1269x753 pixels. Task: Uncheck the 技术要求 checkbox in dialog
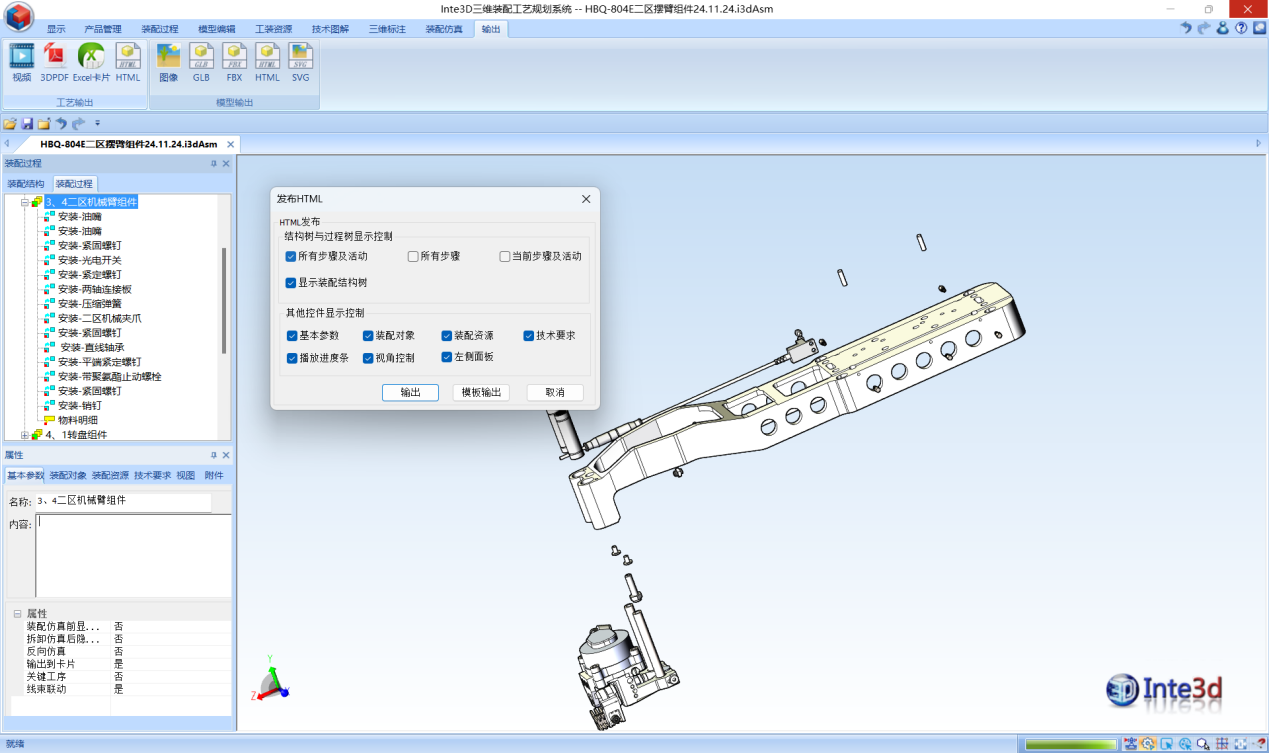tap(529, 336)
